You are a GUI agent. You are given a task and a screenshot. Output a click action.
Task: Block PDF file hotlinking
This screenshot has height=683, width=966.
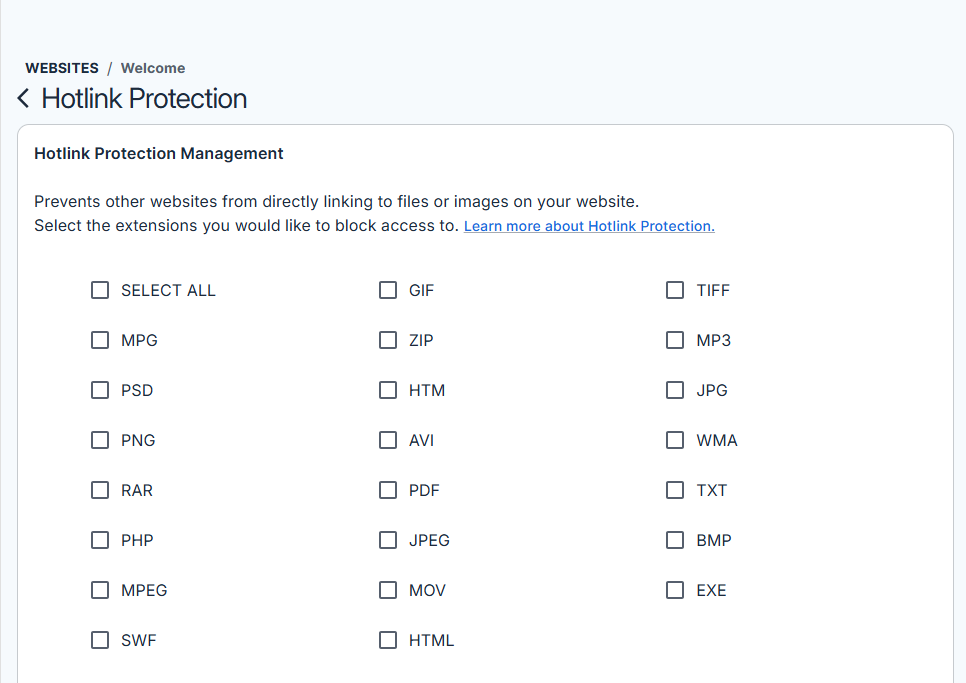point(388,490)
